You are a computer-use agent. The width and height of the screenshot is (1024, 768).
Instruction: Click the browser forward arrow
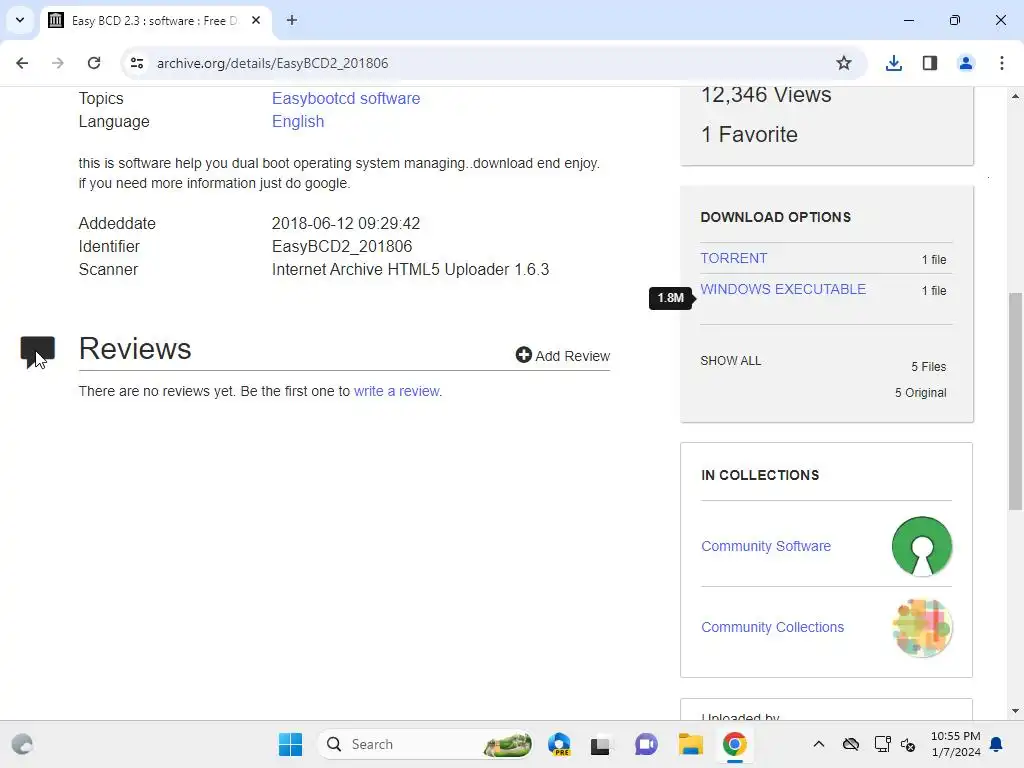click(x=58, y=63)
